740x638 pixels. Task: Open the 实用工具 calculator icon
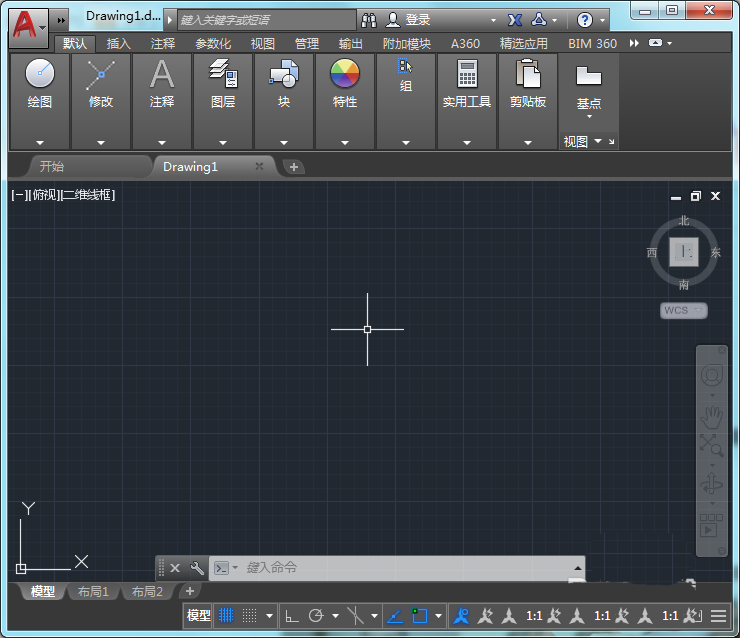click(x=467, y=74)
